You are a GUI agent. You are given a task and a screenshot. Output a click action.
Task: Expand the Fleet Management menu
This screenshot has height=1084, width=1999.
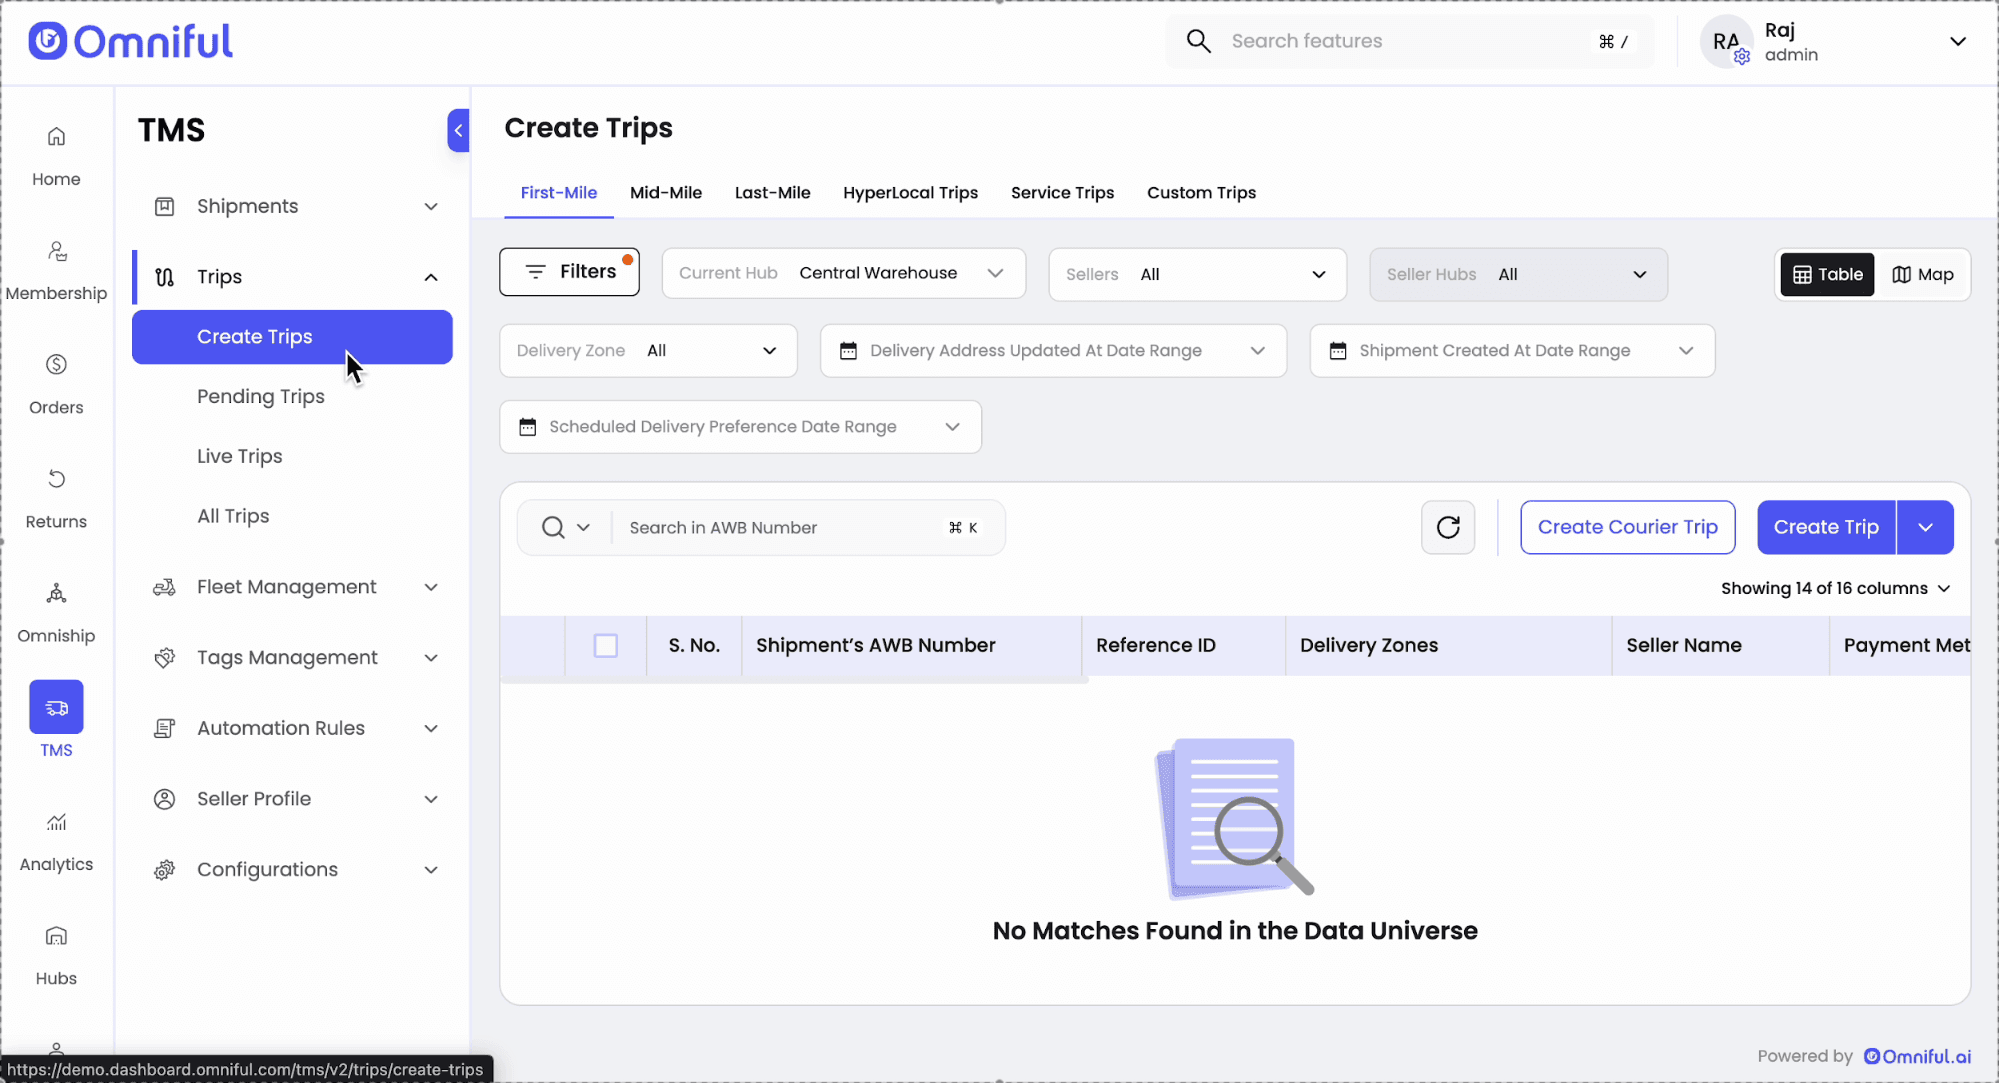coord(292,587)
